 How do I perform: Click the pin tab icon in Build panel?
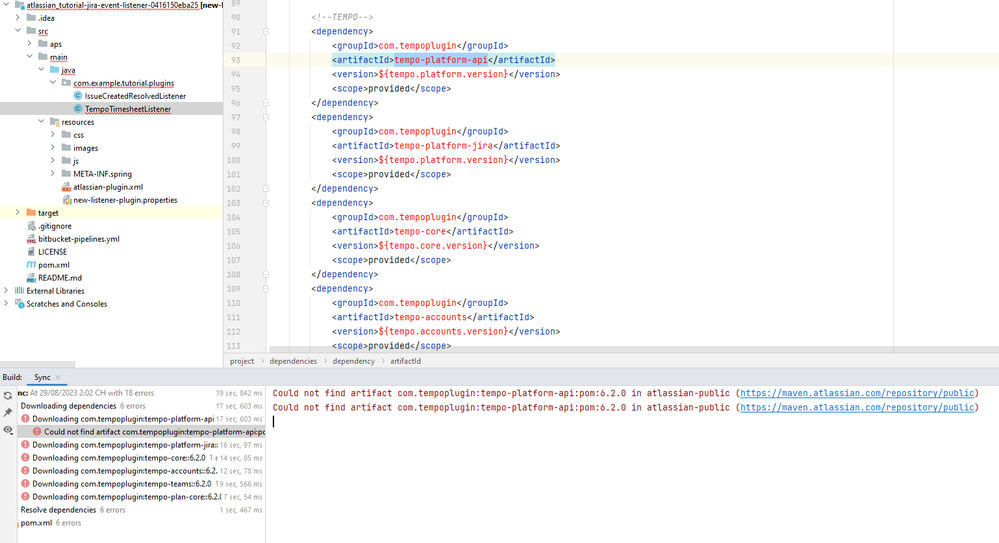[8, 412]
